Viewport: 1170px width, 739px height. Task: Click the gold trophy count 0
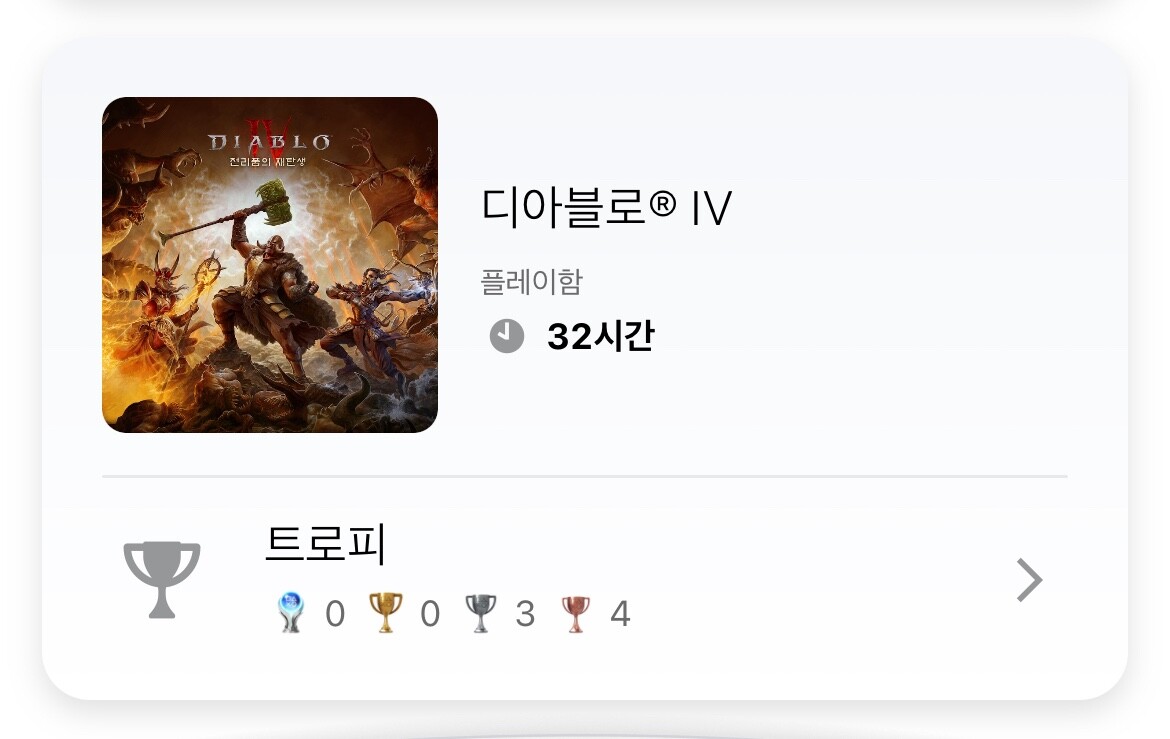pos(430,614)
